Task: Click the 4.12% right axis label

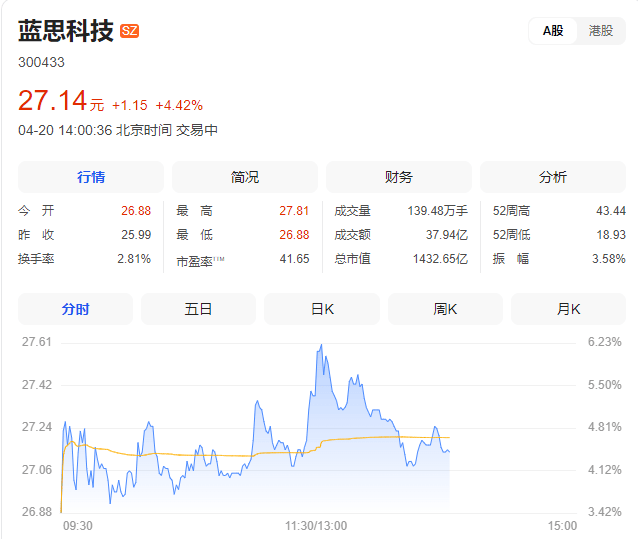Action: [x=605, y=470]
